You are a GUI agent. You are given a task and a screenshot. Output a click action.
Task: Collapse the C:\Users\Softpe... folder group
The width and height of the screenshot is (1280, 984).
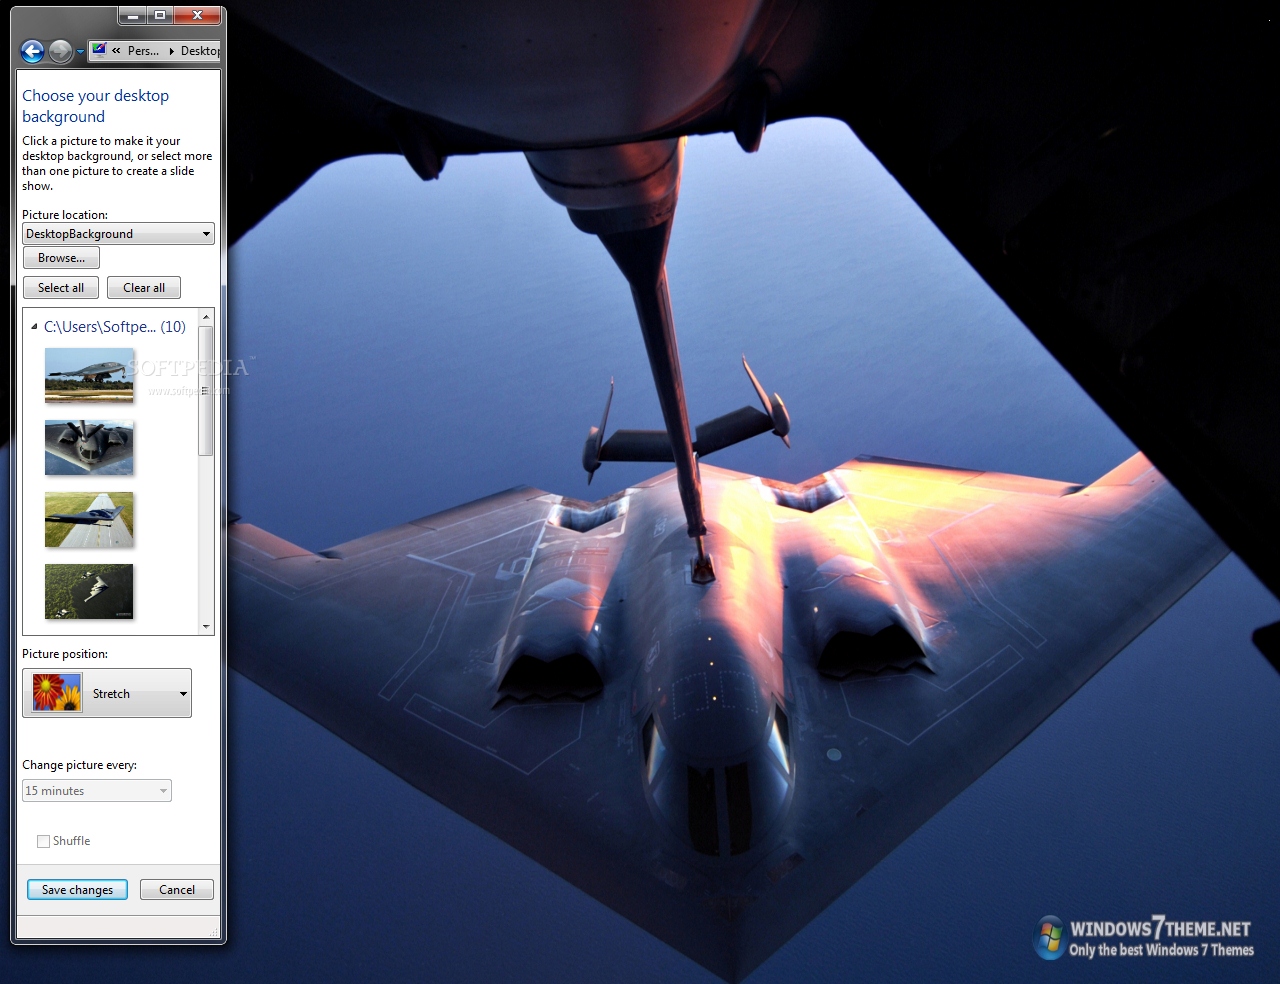[34, 327]
